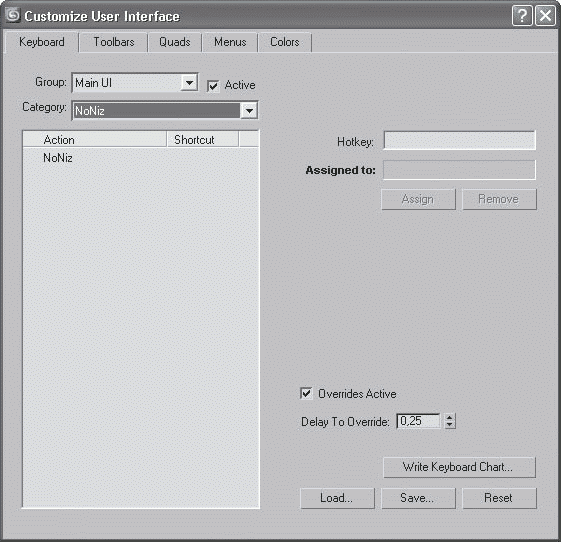Click the Write Keyboard Chart button
561x542 pixels.
pyautogui.click(x=459, y=467)
